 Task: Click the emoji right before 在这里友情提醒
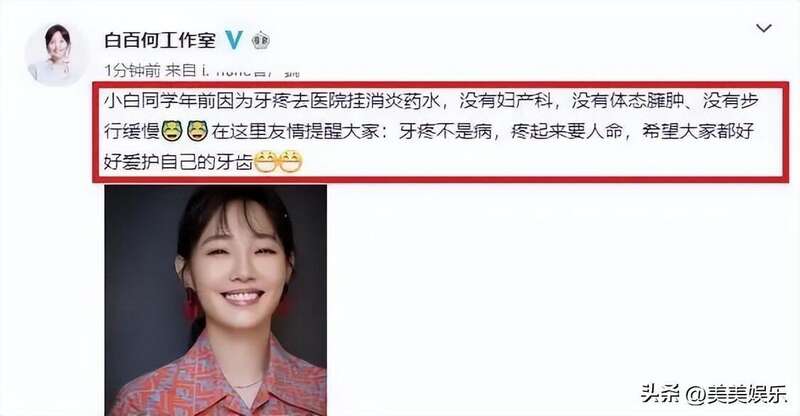[197, 131]
